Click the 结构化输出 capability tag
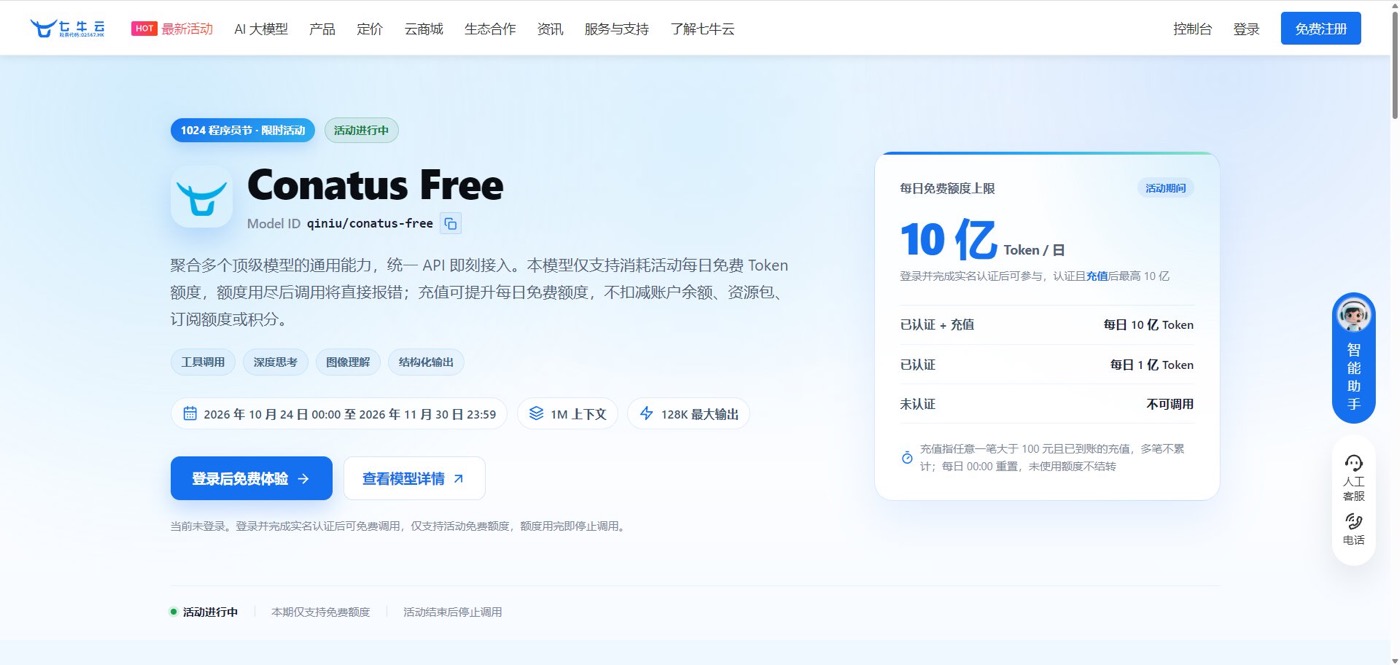This screenshot has height=665, width=1400. tap(426, 362)
